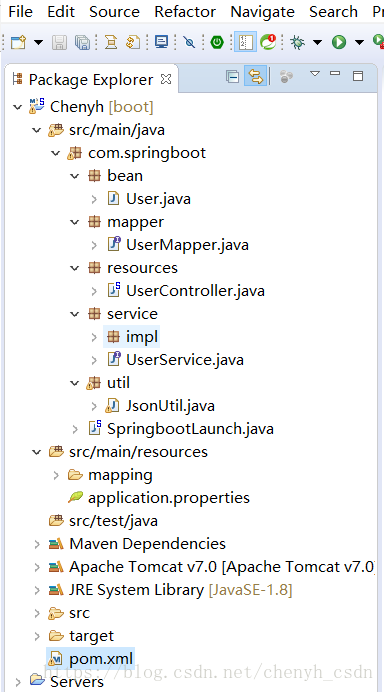Click the SpringbootLaunch.java file icon
The height and width of the screenshot is (692, 384).
(95, 428)
